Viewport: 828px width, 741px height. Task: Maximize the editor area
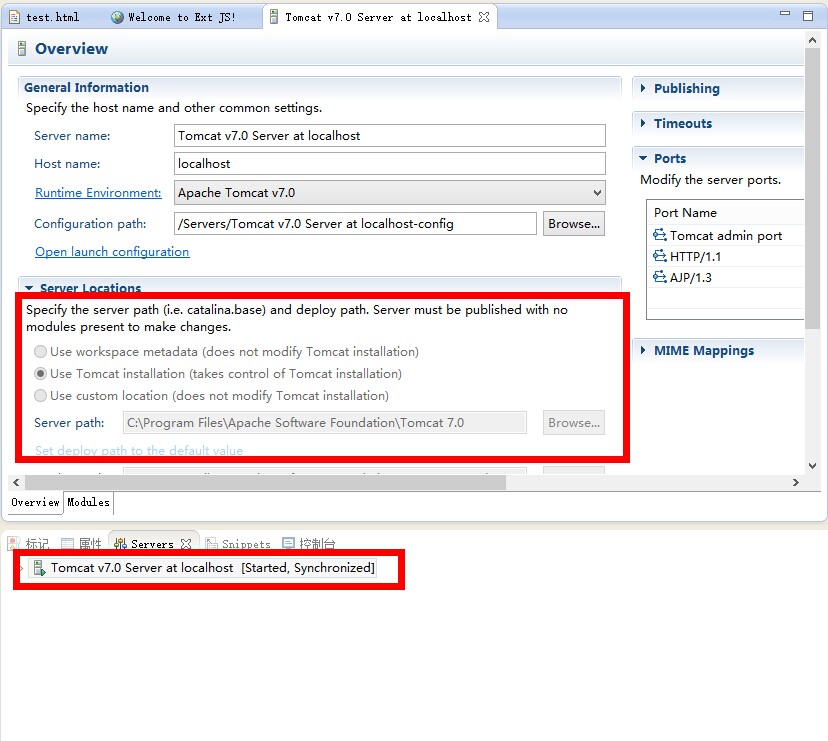[x=808, y=16]
